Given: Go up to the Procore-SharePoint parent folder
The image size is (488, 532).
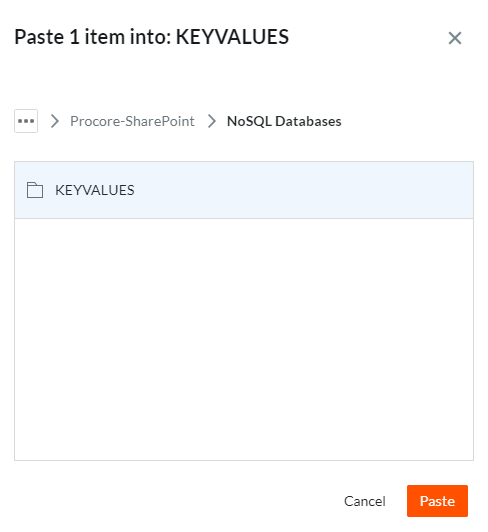Looking at the screenshot, I should pyautogui.click(x=132, y=121).
